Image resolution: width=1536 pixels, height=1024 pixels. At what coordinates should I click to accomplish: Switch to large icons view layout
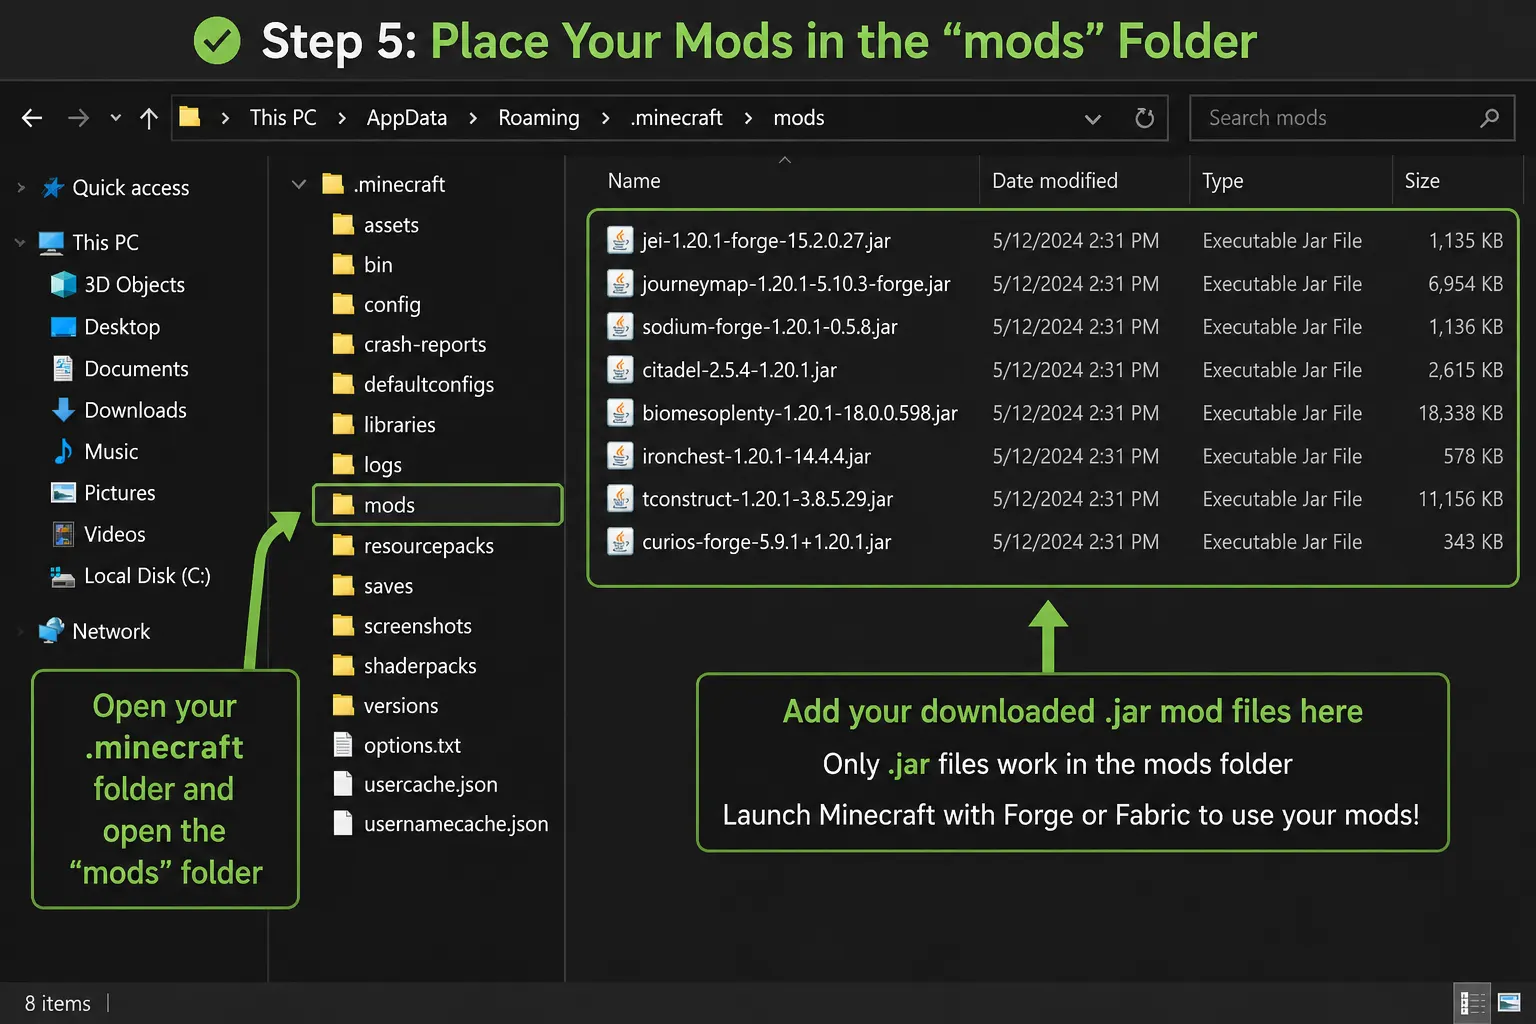[x=1509, y=1002]
